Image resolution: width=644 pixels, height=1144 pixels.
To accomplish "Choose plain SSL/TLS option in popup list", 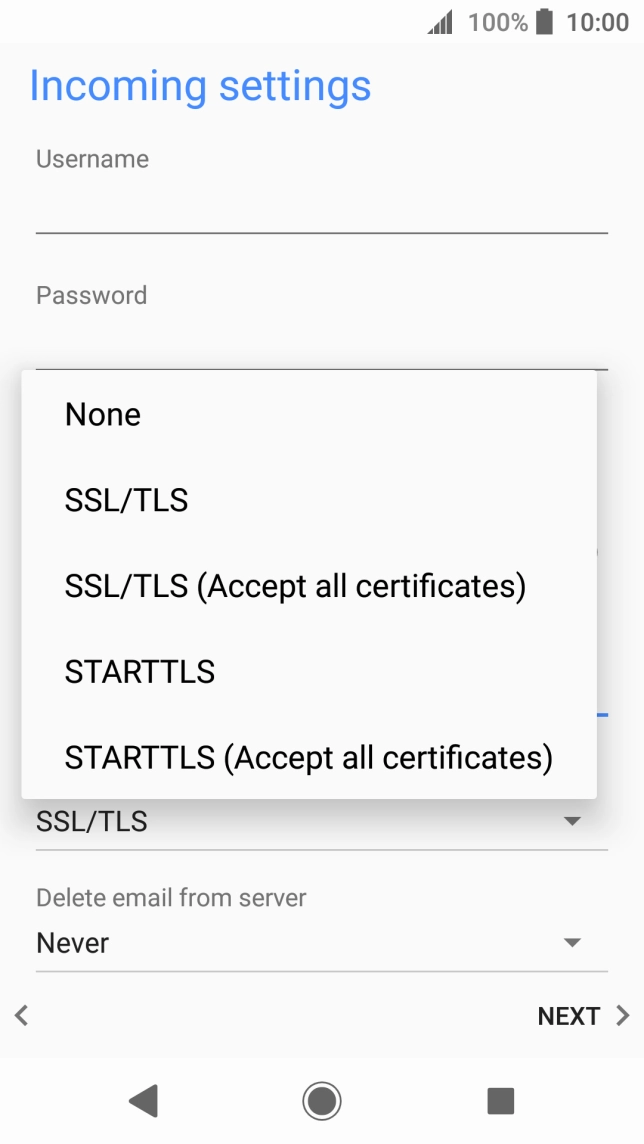I will coord(127,501).
